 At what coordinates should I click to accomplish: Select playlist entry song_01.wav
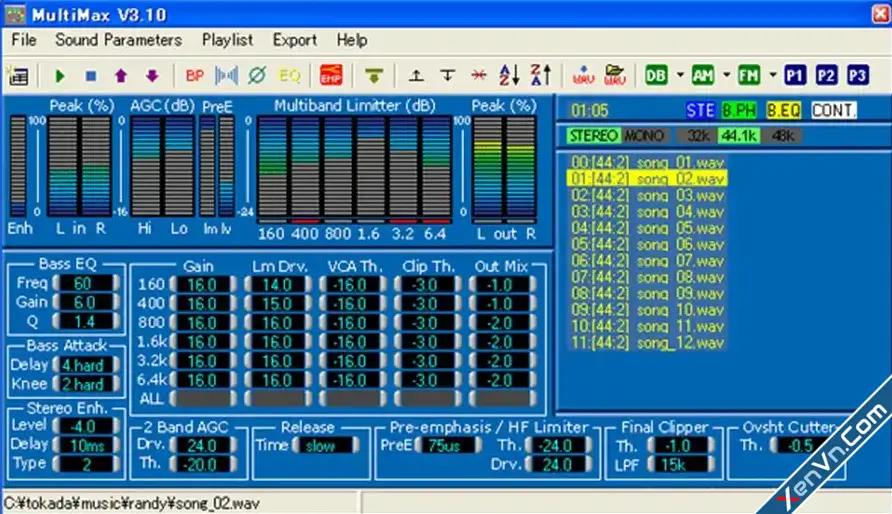tap(647, 163)
